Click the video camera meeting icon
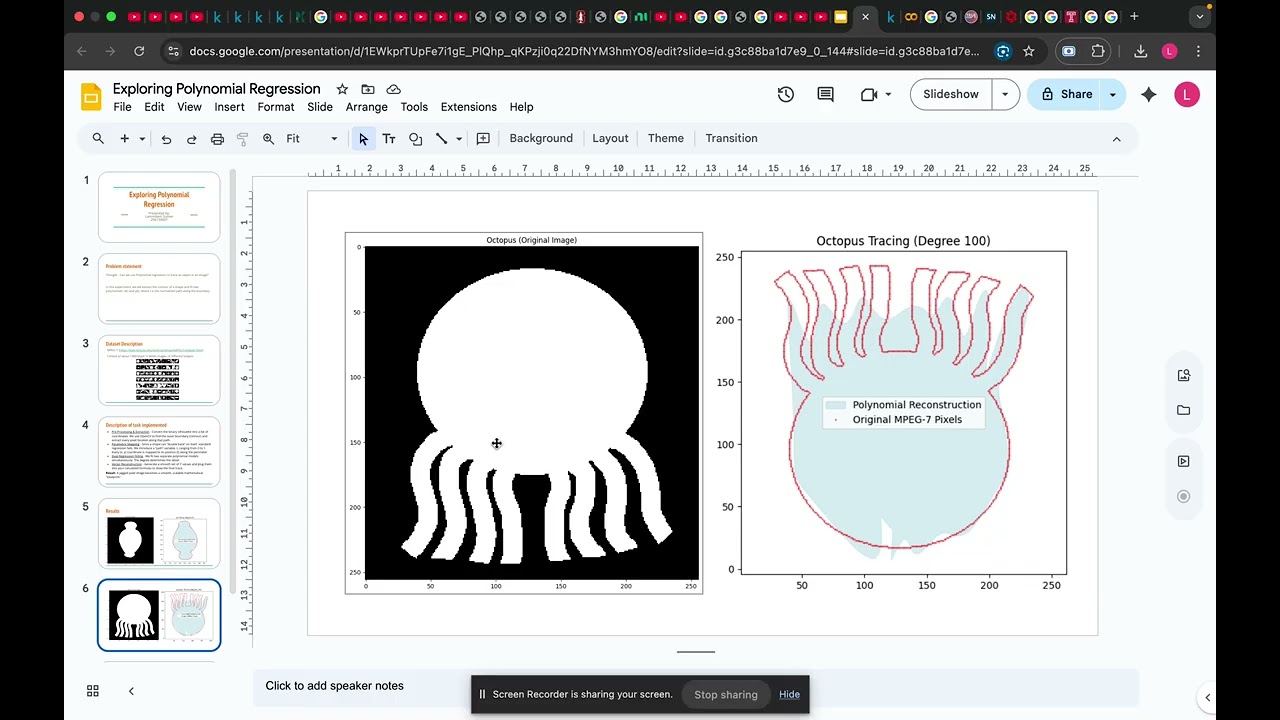The width and height of the screenshot is (1280, 720). 868,94
